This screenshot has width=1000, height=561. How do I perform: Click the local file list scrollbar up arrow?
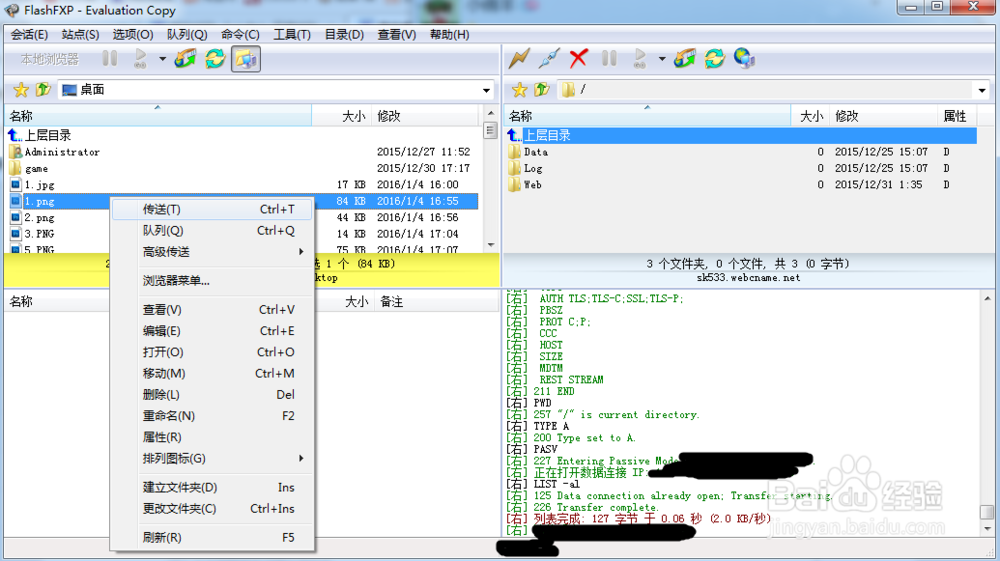pyautogui.click(x=490, y=113)
